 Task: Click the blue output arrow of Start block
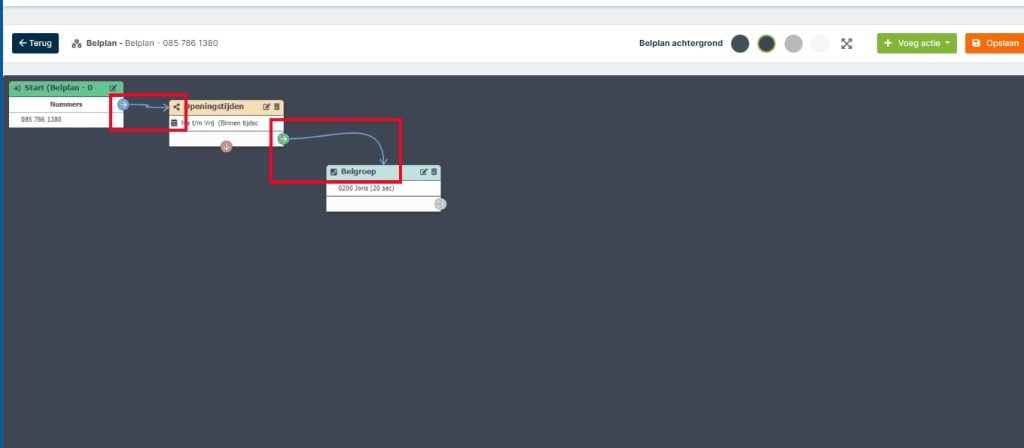(x=123, y=104)
